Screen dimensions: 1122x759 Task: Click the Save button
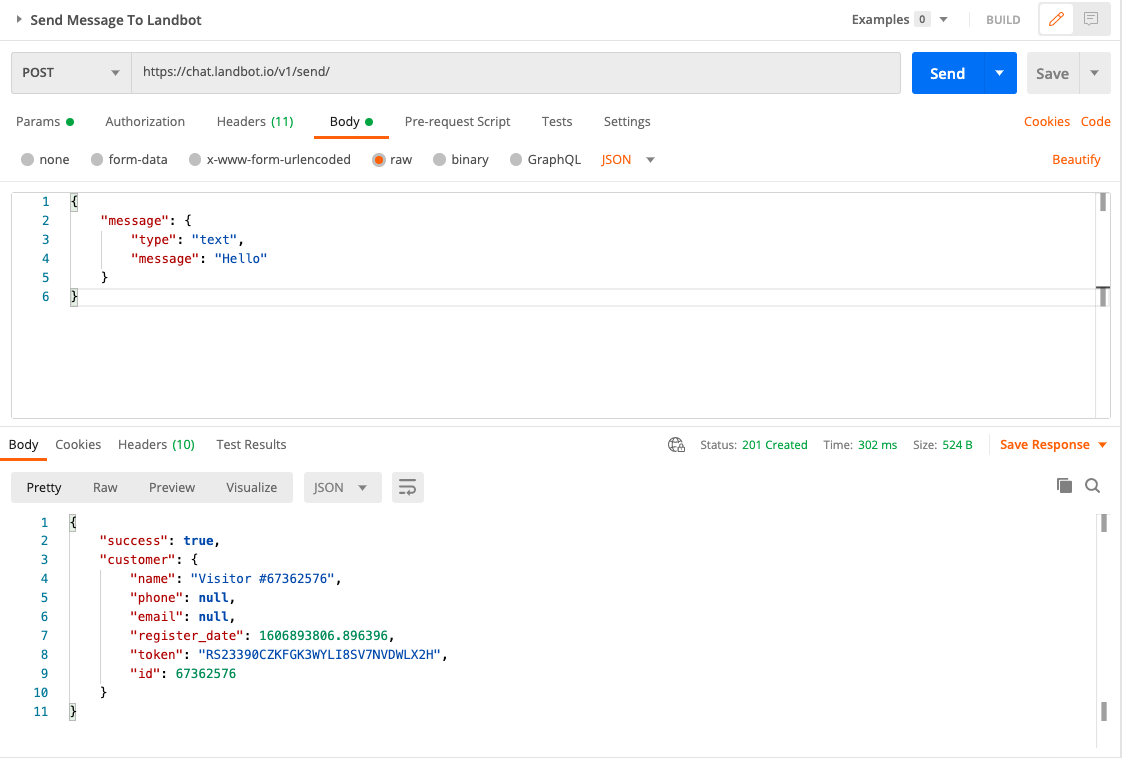click(1052, 73)
